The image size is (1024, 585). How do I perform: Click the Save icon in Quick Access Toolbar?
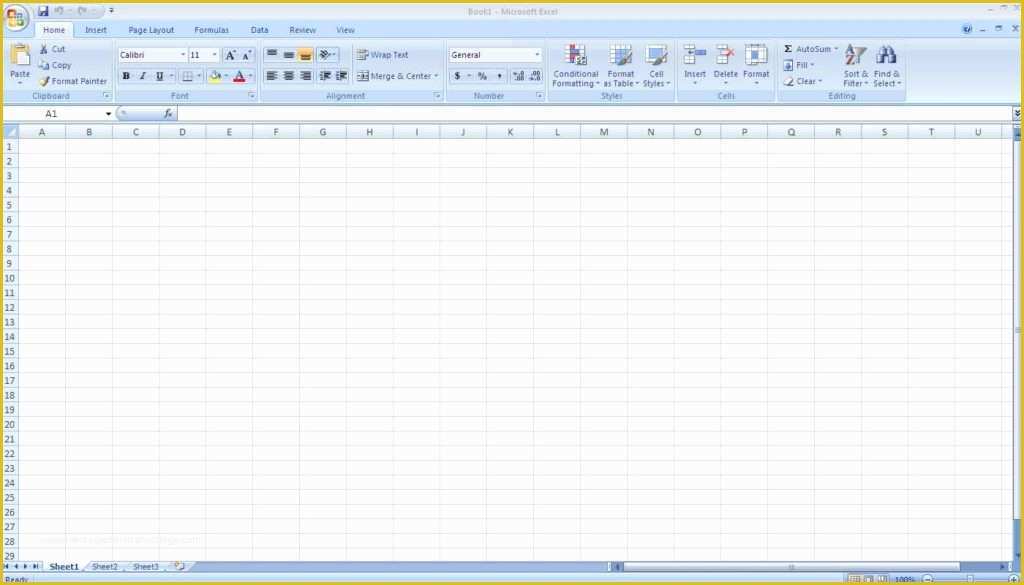[x=43, y=11]
